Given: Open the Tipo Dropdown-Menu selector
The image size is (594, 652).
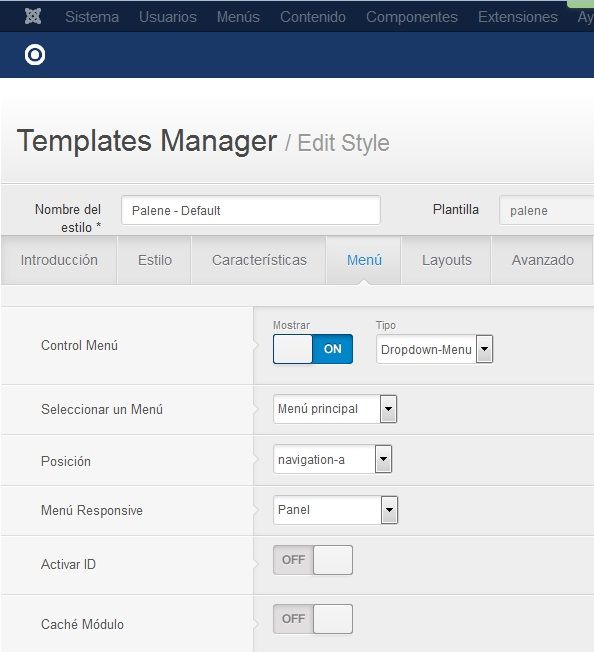Looking at the screenshot, I should pos(434,349).
